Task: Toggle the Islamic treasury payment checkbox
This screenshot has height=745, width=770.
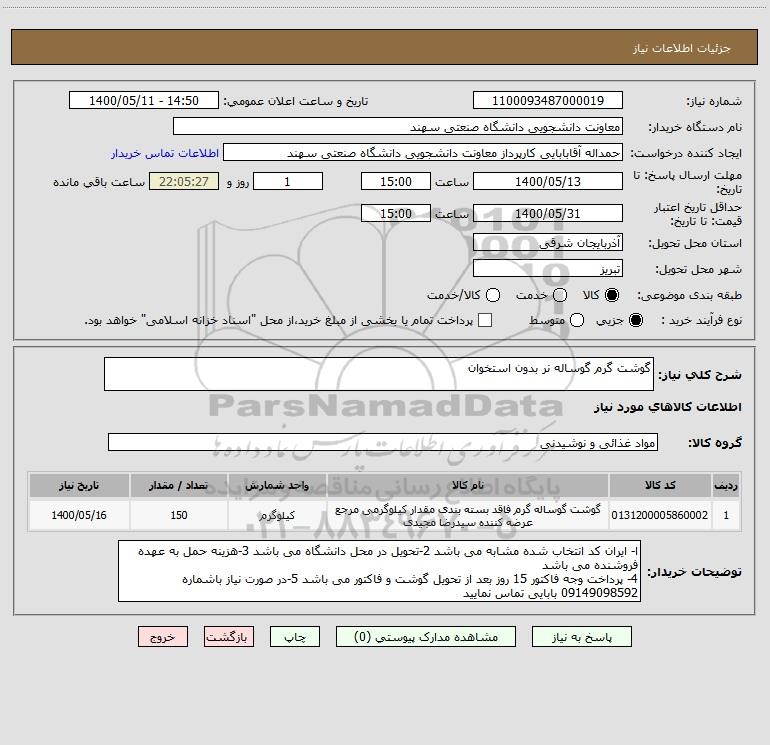Action: (x=485, y=320)
